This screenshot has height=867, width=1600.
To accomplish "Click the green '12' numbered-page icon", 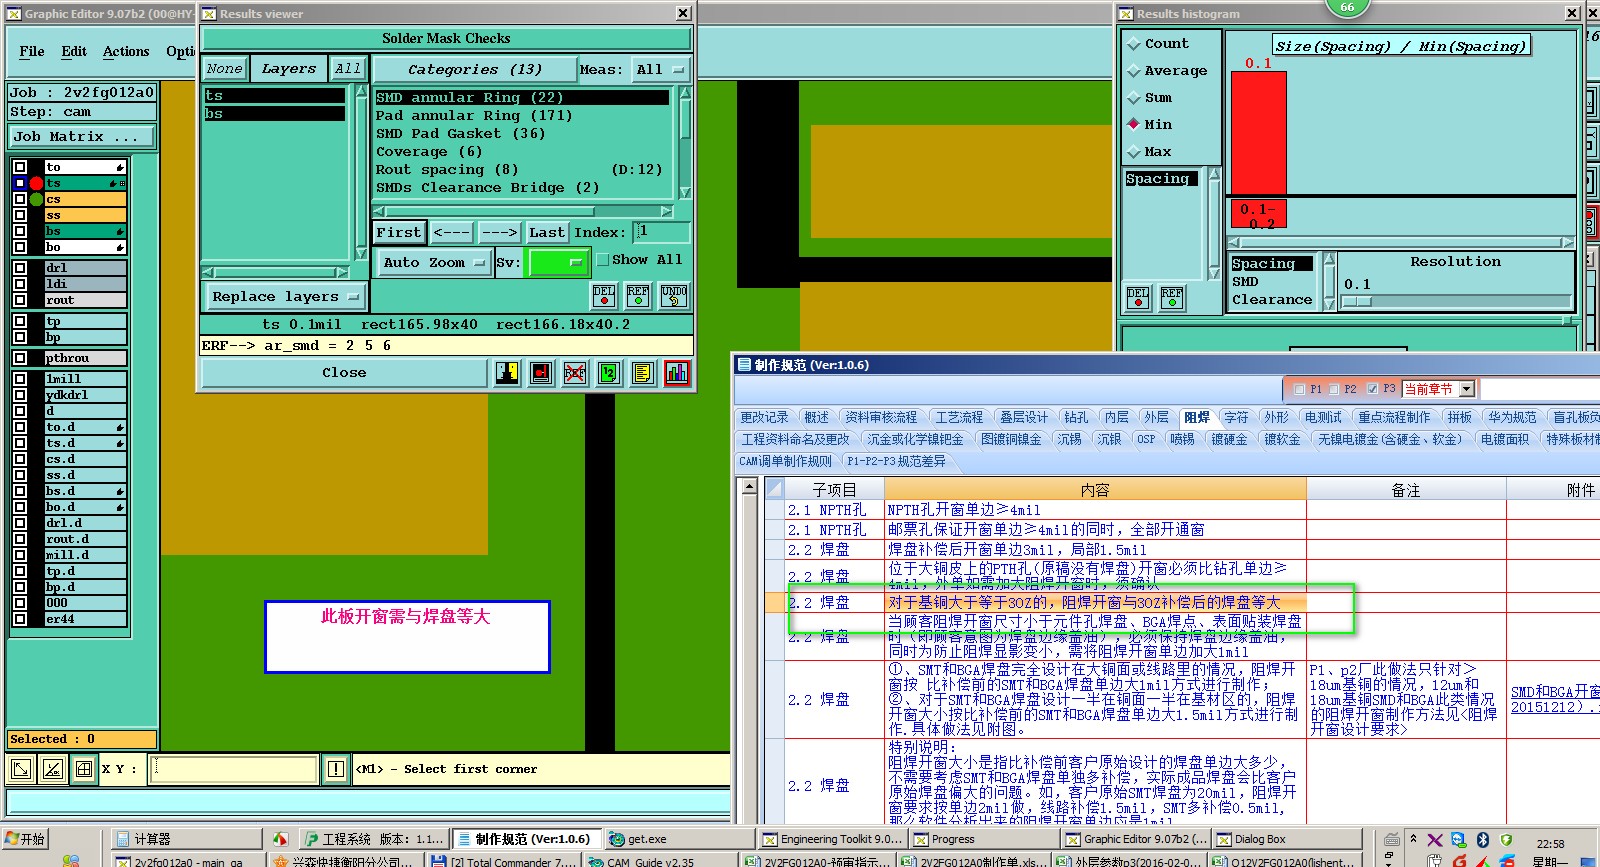I will [609, 373].
